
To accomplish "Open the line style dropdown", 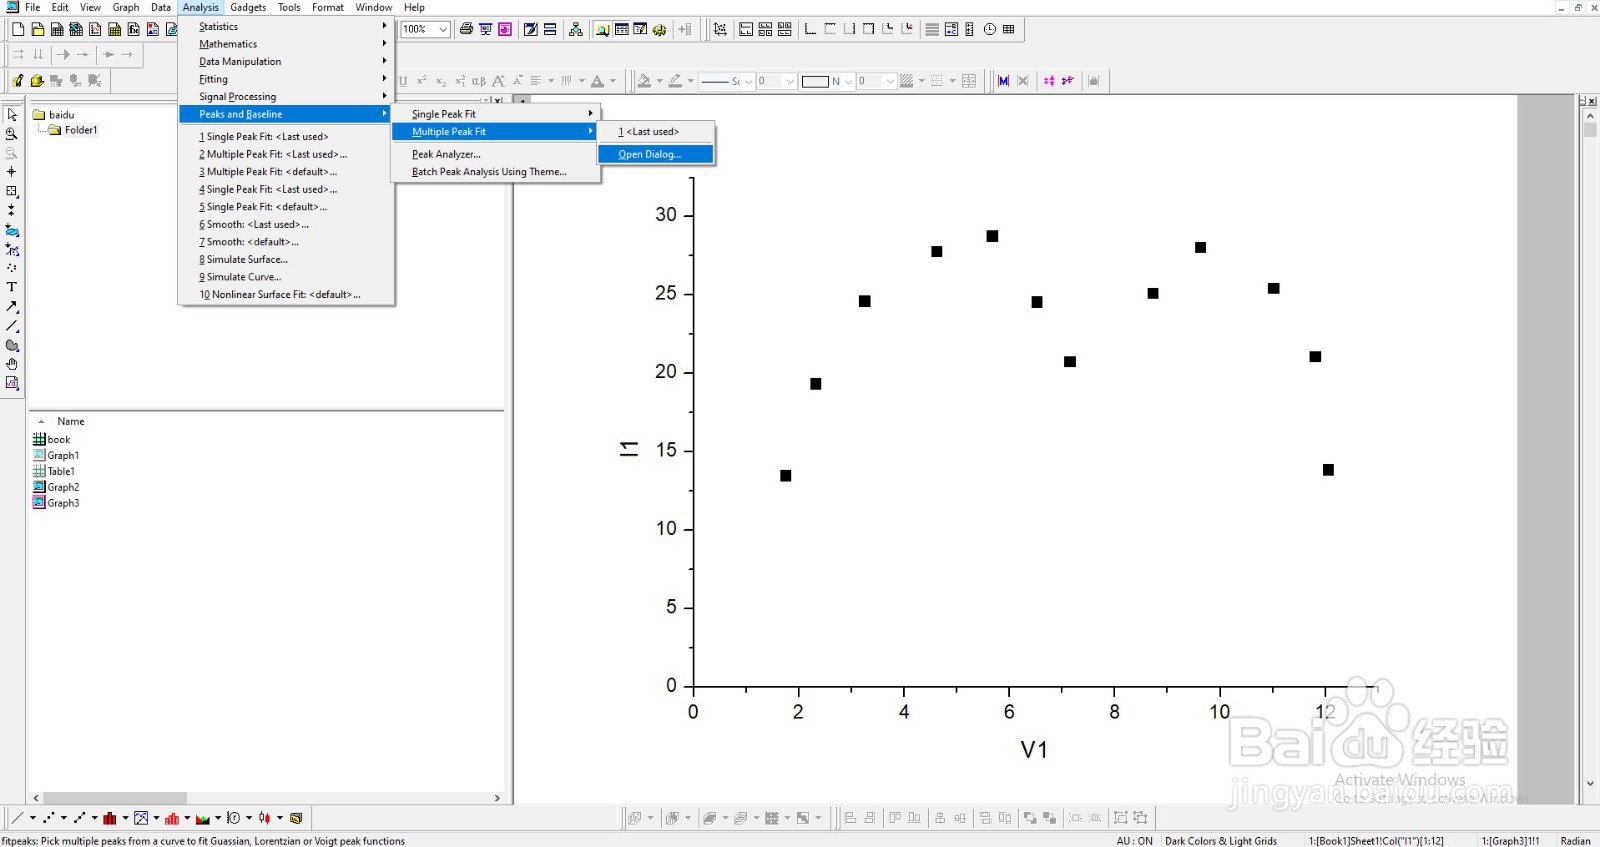I will click(748, 81).
